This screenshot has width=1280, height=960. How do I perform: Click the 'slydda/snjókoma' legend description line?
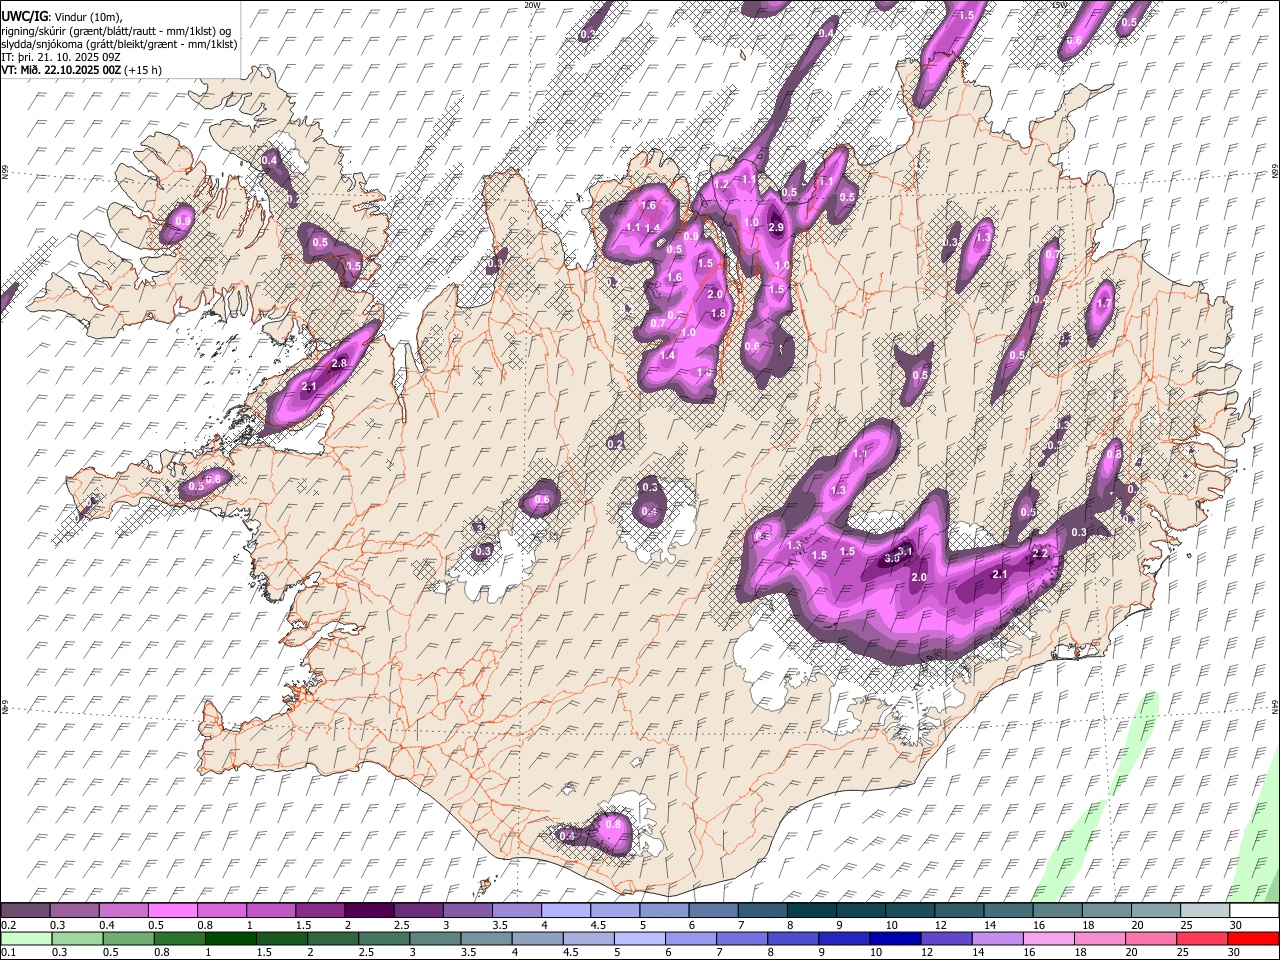tap(119, 44)
